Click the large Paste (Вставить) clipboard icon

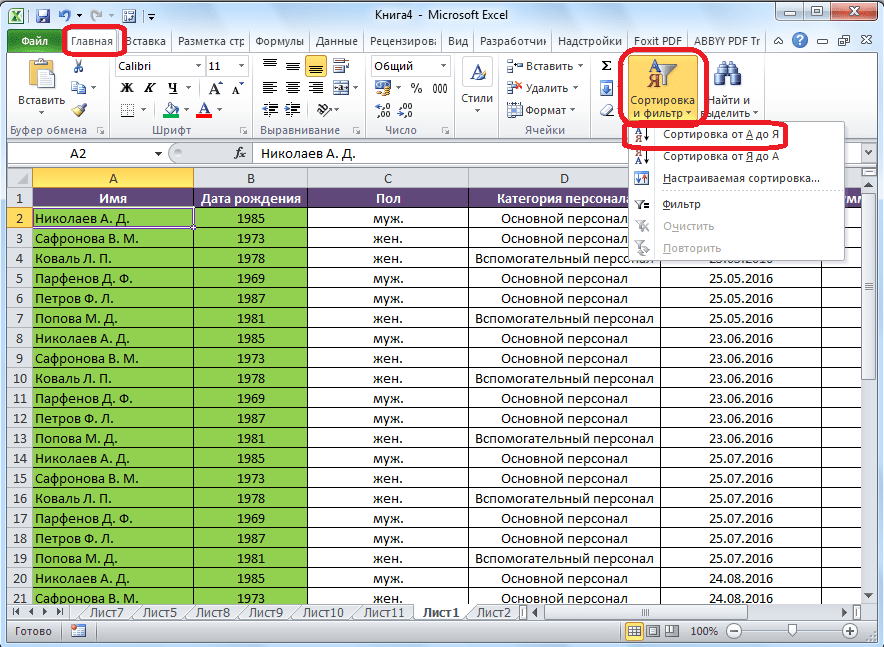[42, 76]
